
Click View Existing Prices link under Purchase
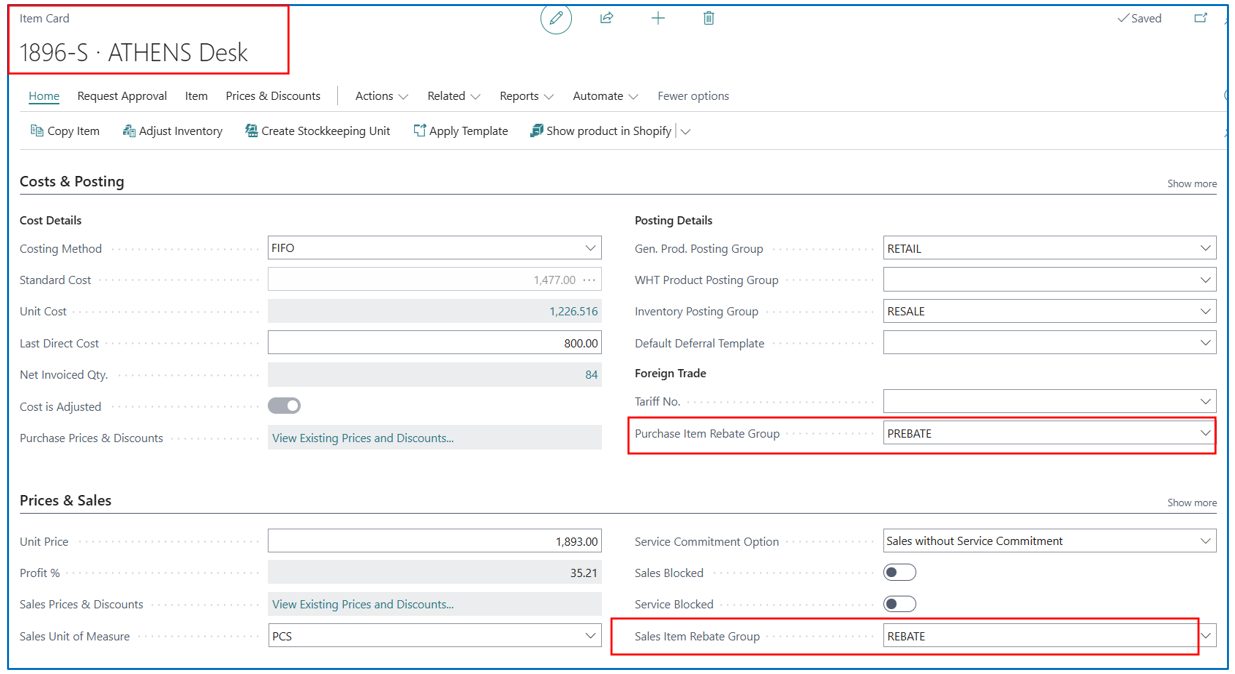click(x=363, y=438)
